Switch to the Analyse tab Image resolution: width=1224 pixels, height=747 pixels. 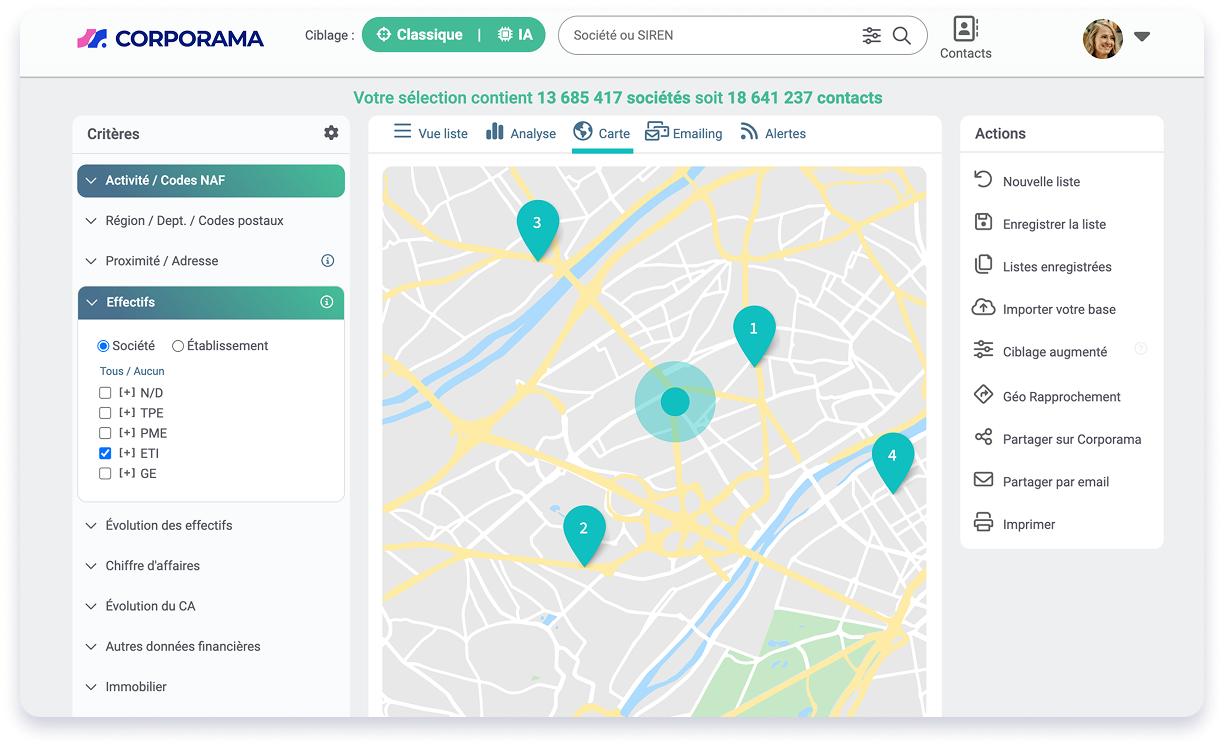532,133
